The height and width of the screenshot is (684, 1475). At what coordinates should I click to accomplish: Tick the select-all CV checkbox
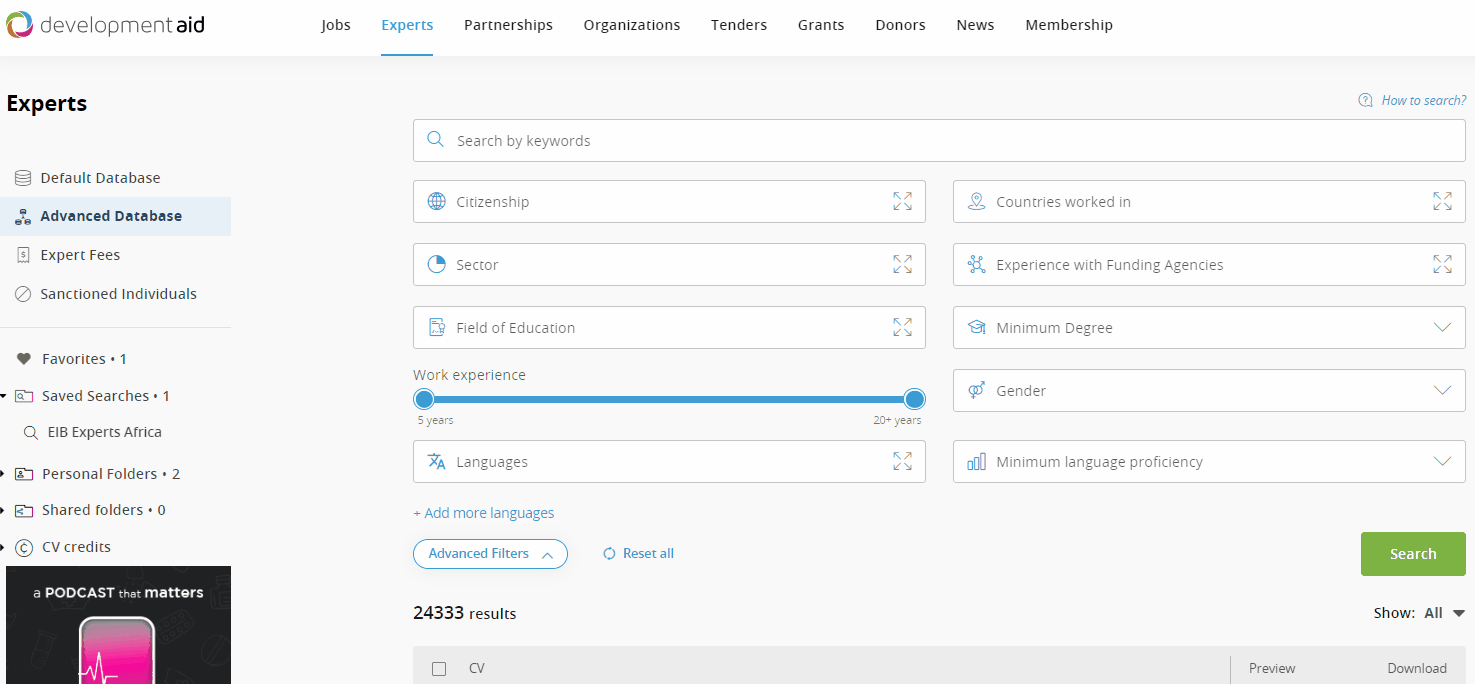[x=439, y=668]
